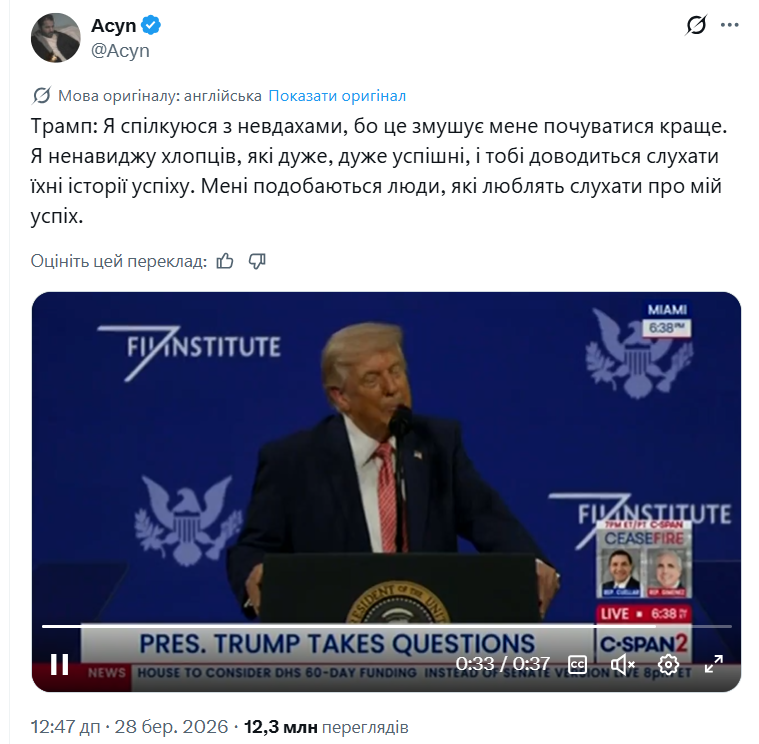Image resolution: width=759 pixels, height=744 pixels.
Task: Open Grok icon at top right
Action: point(696,25)
